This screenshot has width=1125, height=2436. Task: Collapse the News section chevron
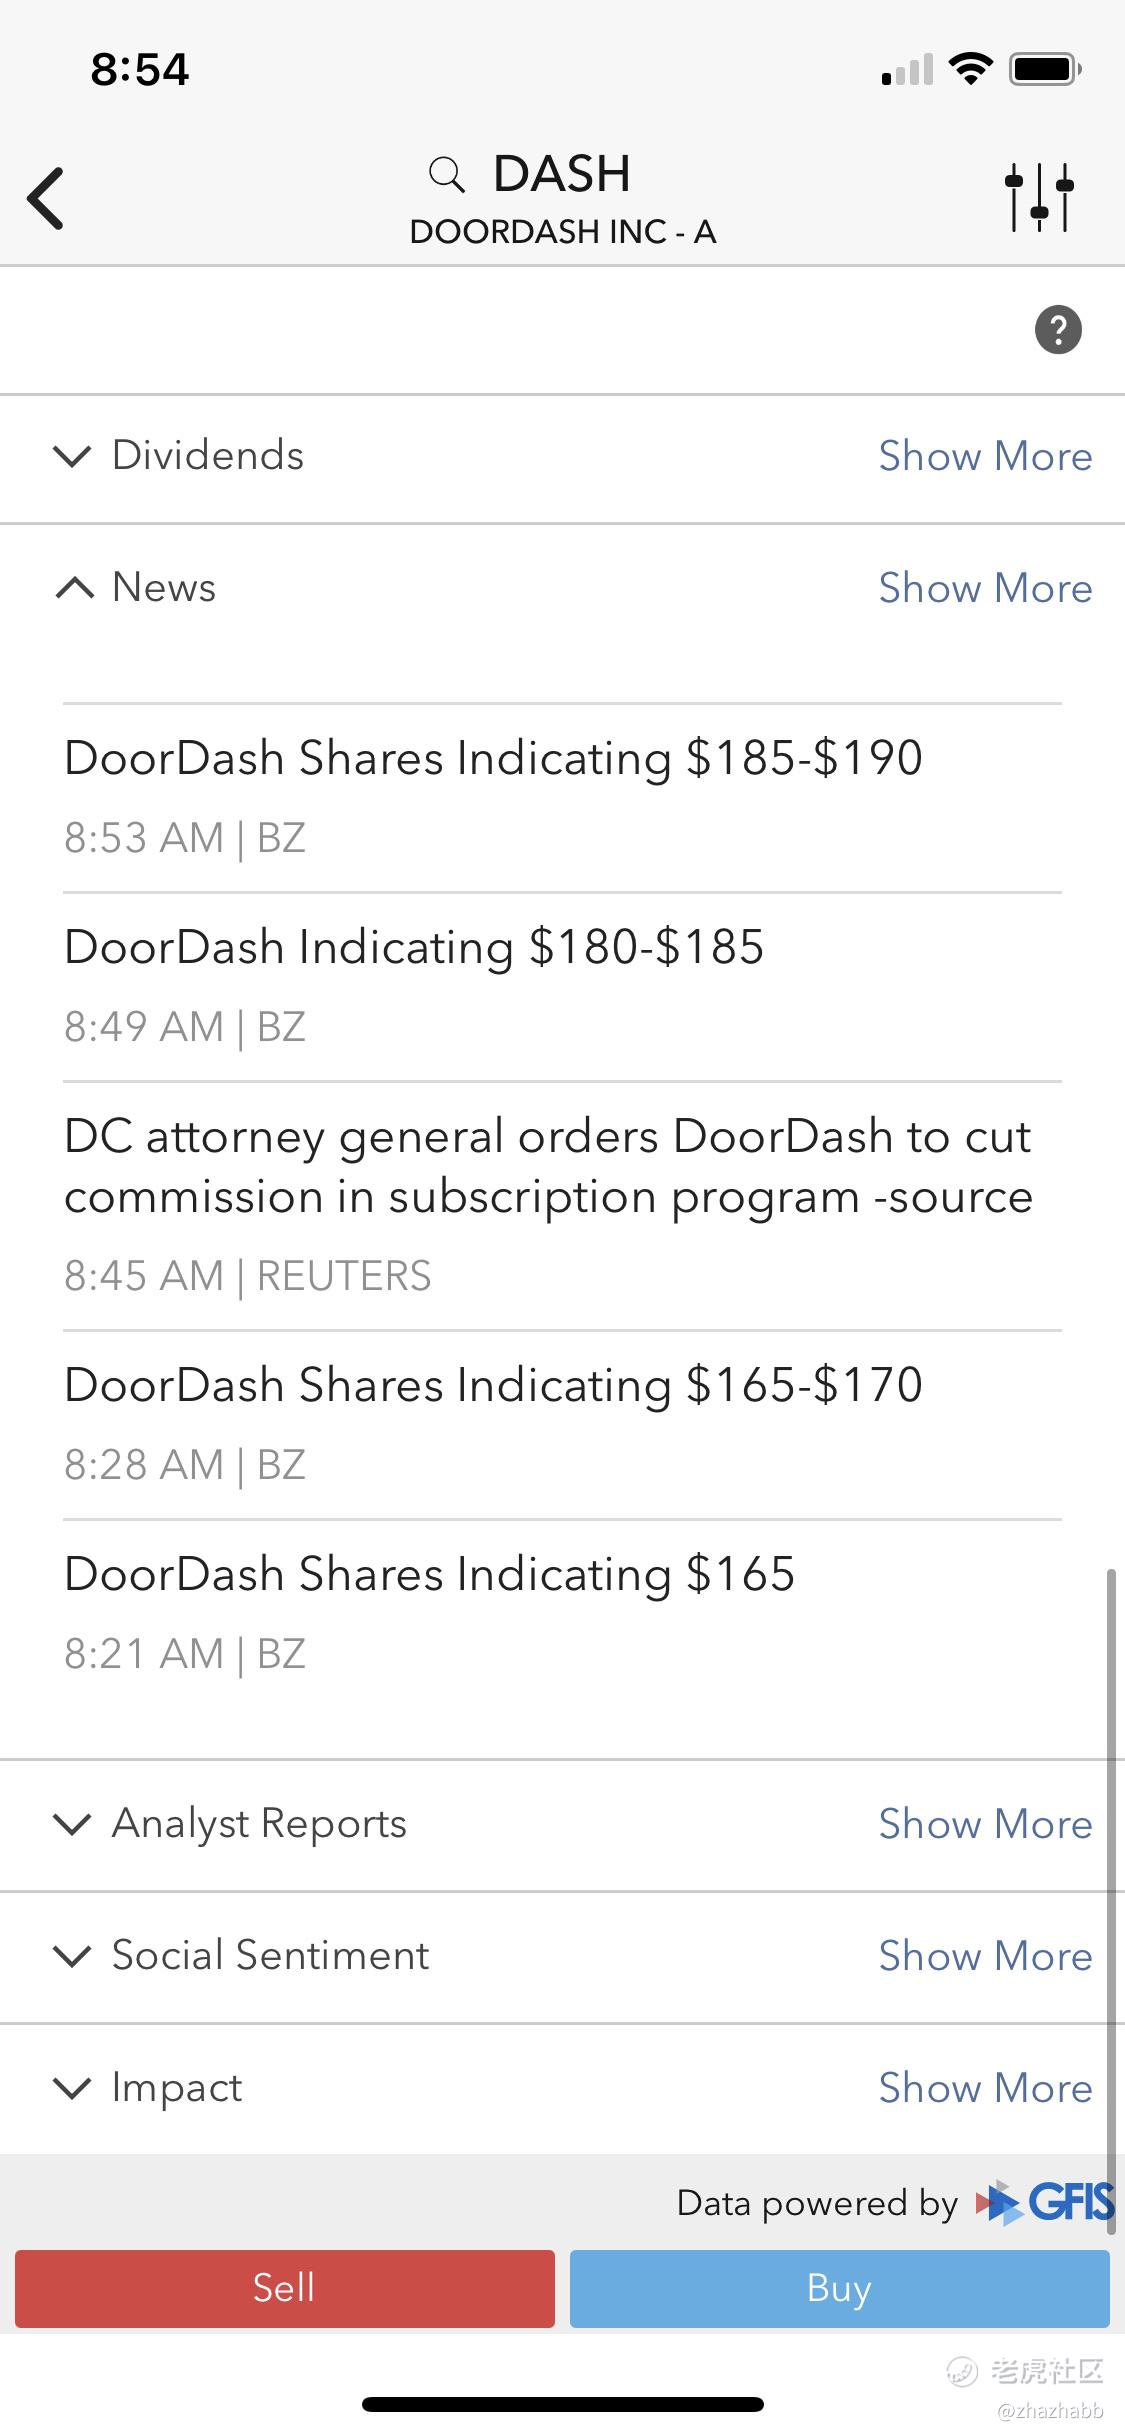coord(75,588)
